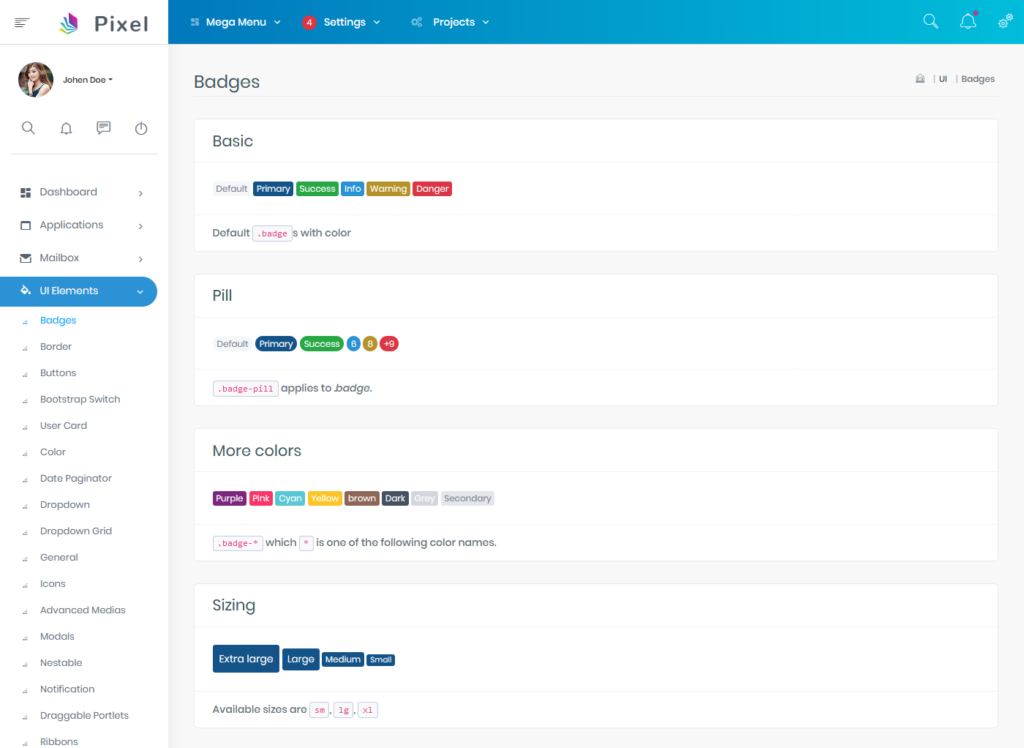Click the xl size code label
The image size is (1024, 748).
tap(368, 710)
